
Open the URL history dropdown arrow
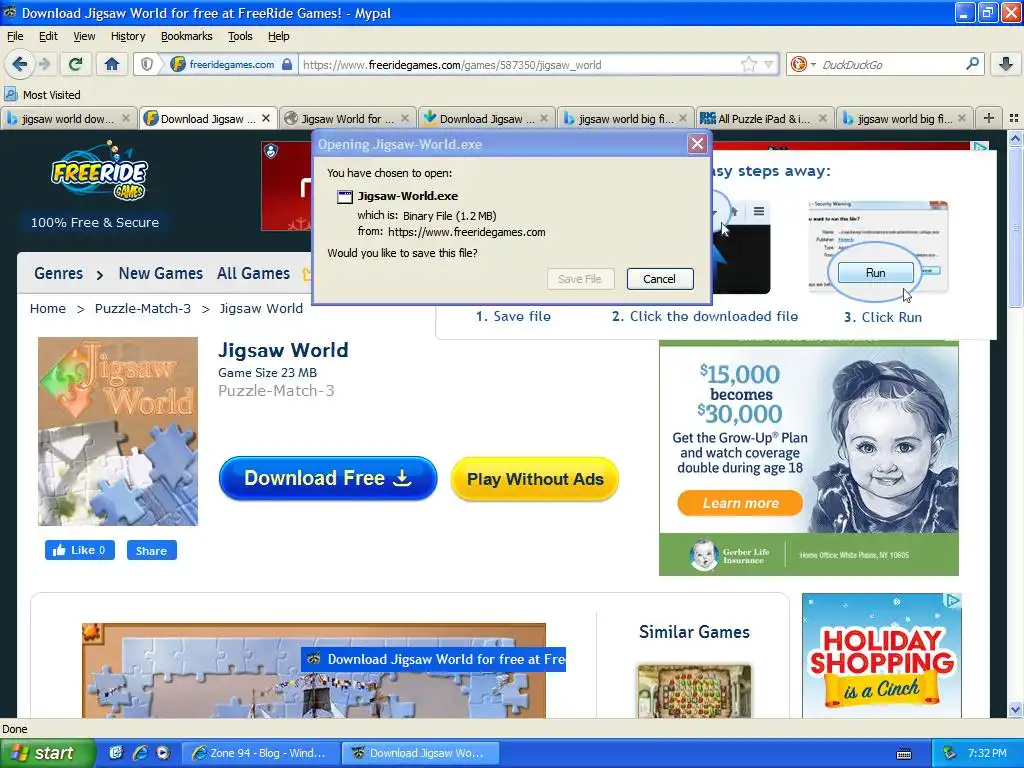[x=769, y=65]
